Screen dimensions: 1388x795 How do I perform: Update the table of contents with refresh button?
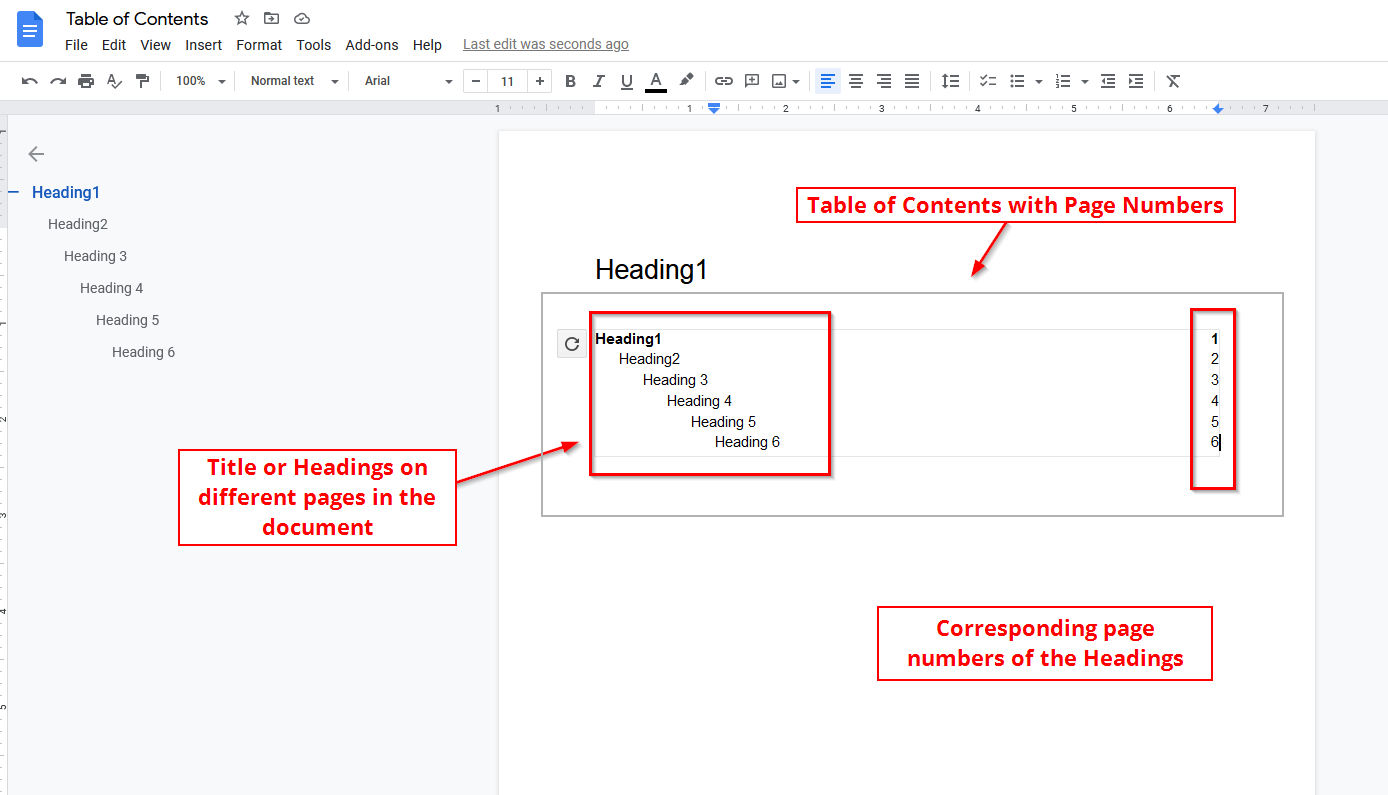click(x=572, y=344)
